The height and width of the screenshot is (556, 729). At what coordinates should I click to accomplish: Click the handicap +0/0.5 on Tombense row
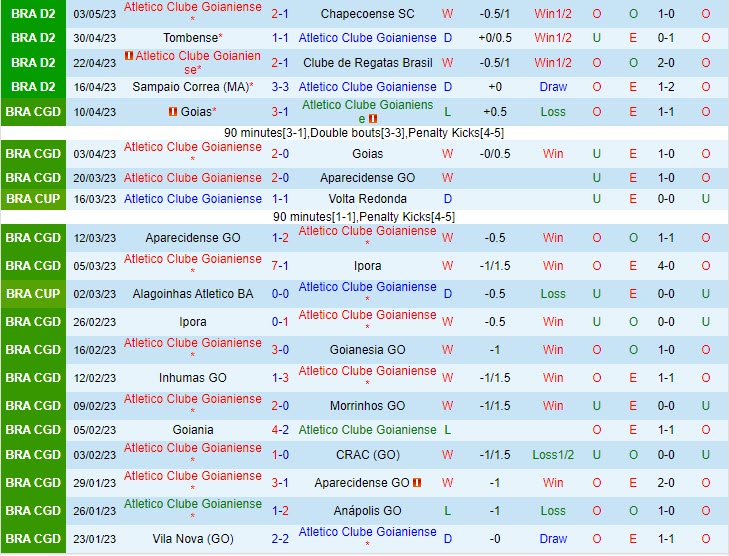click(x=495, y=38)
